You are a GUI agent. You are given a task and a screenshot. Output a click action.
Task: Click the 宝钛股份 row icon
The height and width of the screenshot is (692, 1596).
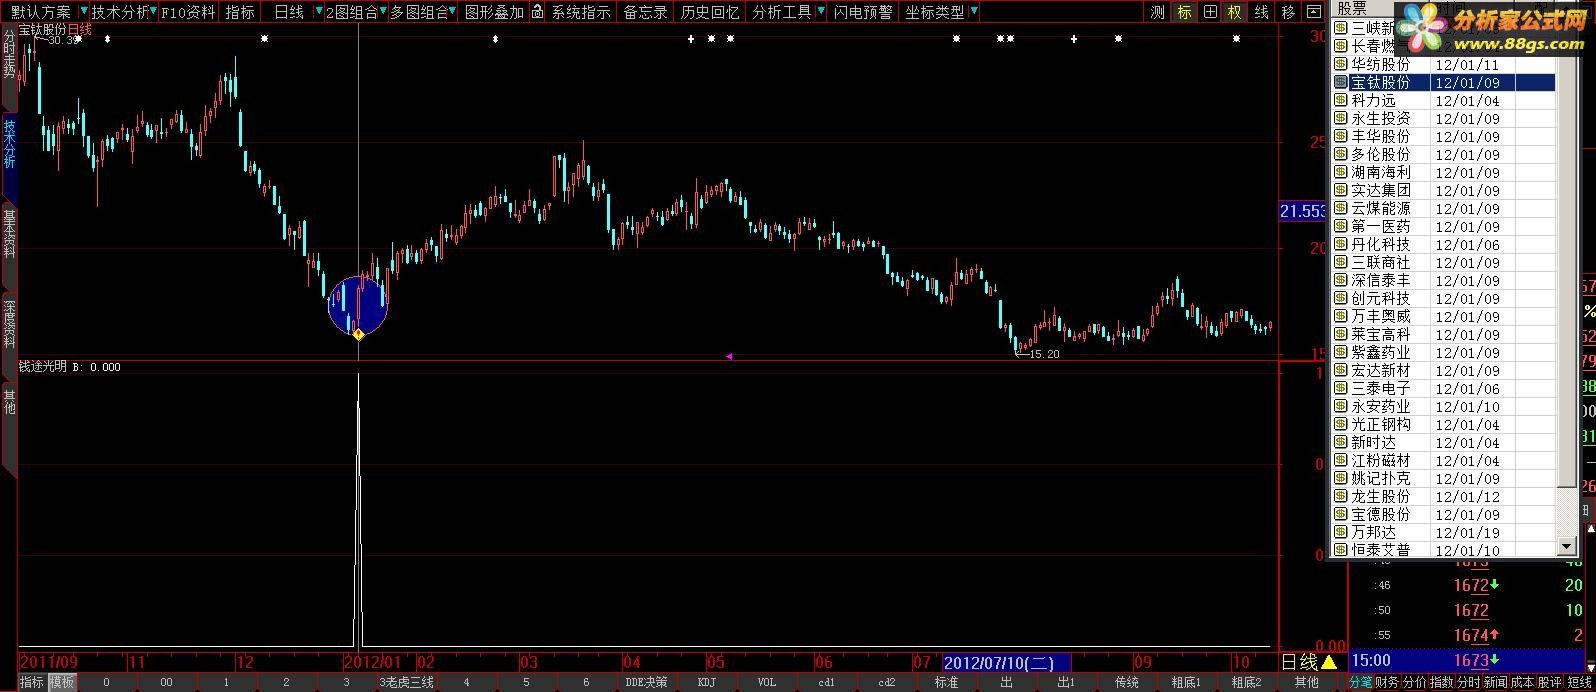pos(1341,83)
